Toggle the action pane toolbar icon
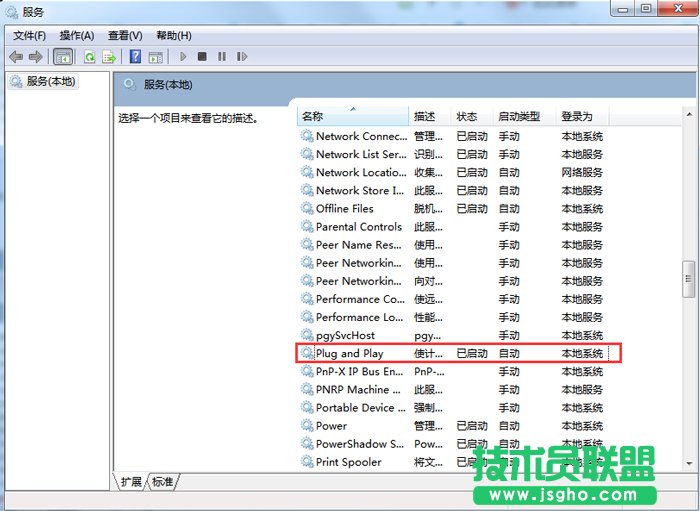700x511 pixels. [155, 57]
